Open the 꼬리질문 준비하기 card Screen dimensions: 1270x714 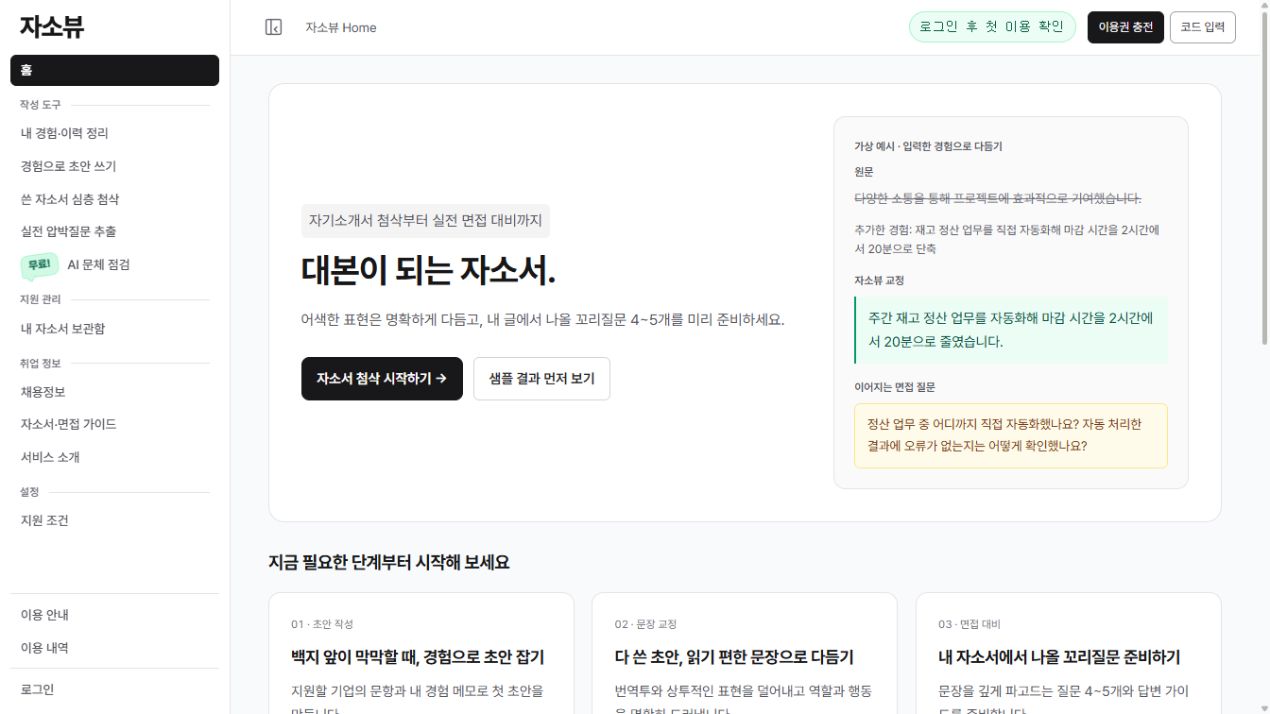(x=1068, y=653)
